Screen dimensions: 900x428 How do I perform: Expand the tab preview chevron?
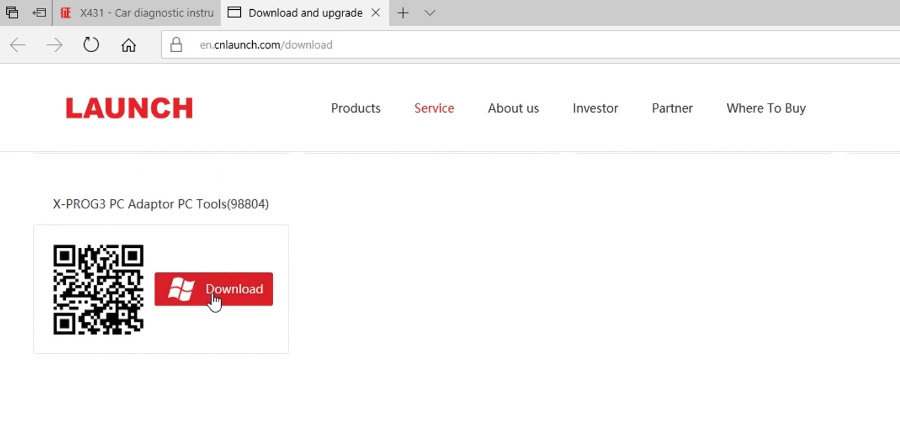tap(429, 13)
